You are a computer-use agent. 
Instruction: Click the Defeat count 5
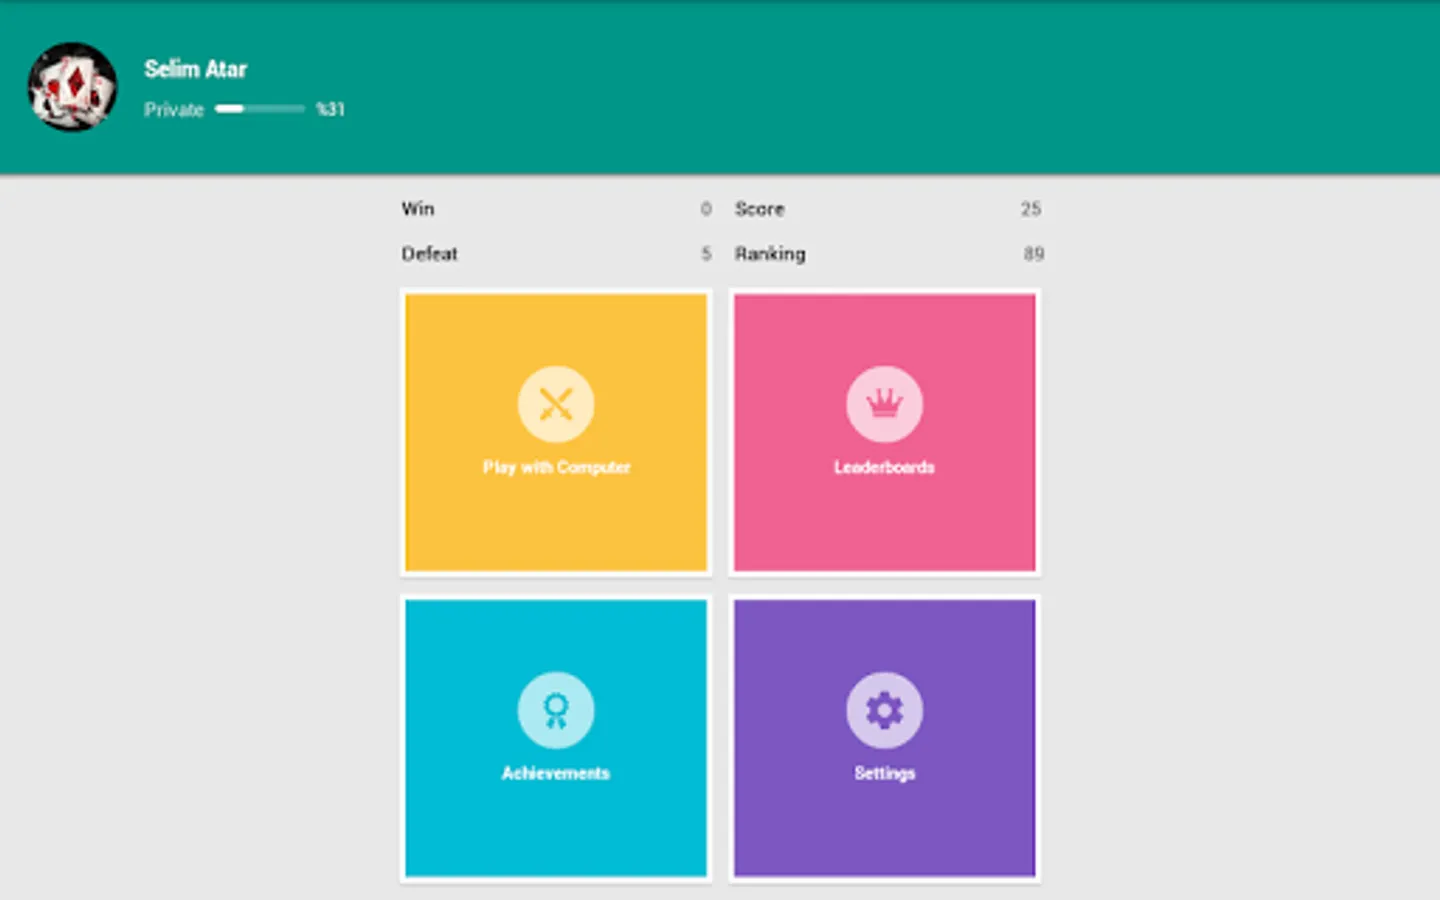click(x=706, y=254)
